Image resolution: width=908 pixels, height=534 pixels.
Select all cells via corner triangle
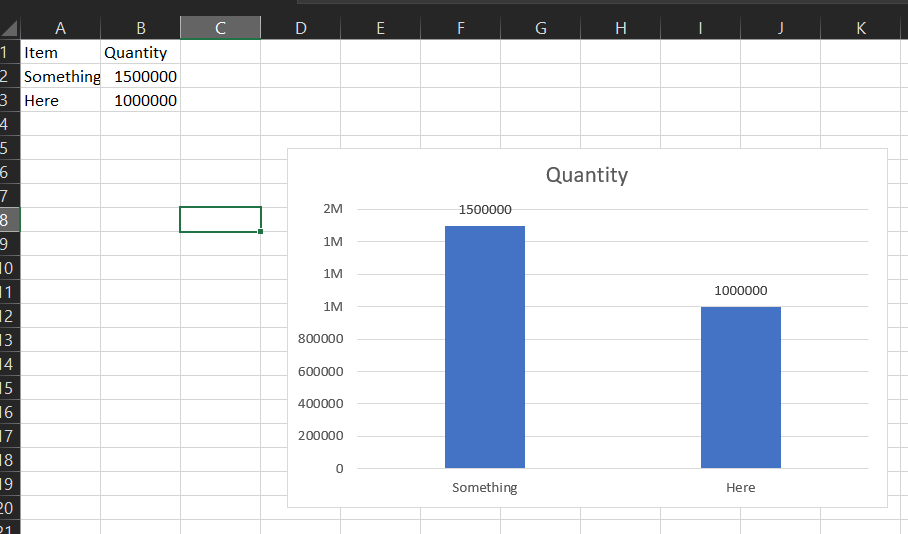10,28
